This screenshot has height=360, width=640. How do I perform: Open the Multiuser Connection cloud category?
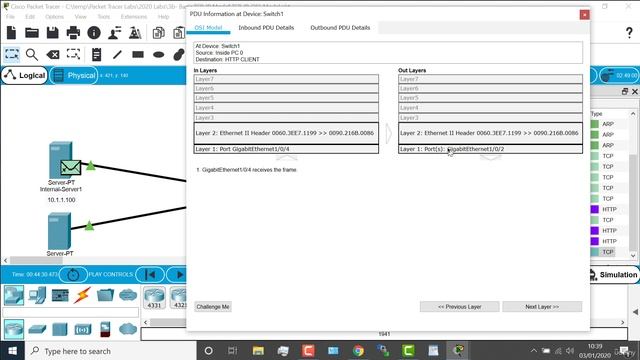(128, 295)
